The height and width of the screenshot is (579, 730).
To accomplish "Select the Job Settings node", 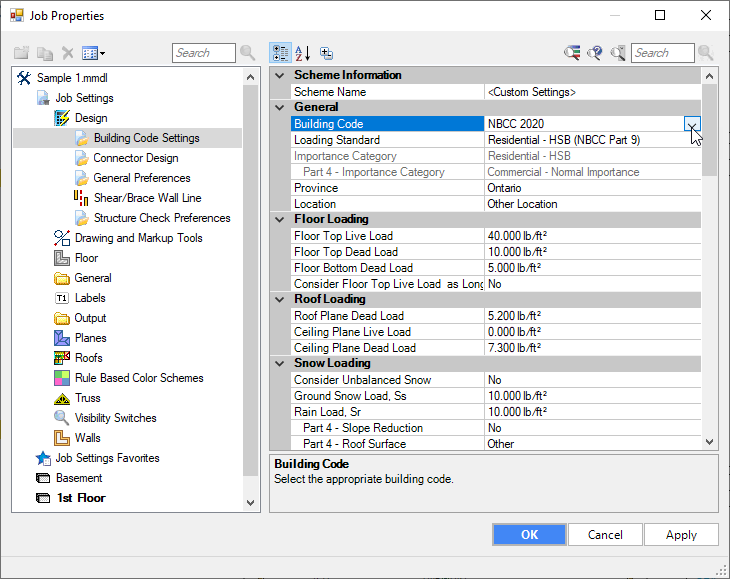I will [84, 98].
